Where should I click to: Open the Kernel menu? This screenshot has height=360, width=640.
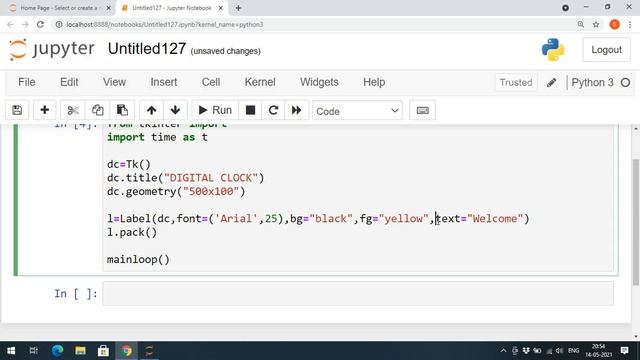[x=260, y=82]
